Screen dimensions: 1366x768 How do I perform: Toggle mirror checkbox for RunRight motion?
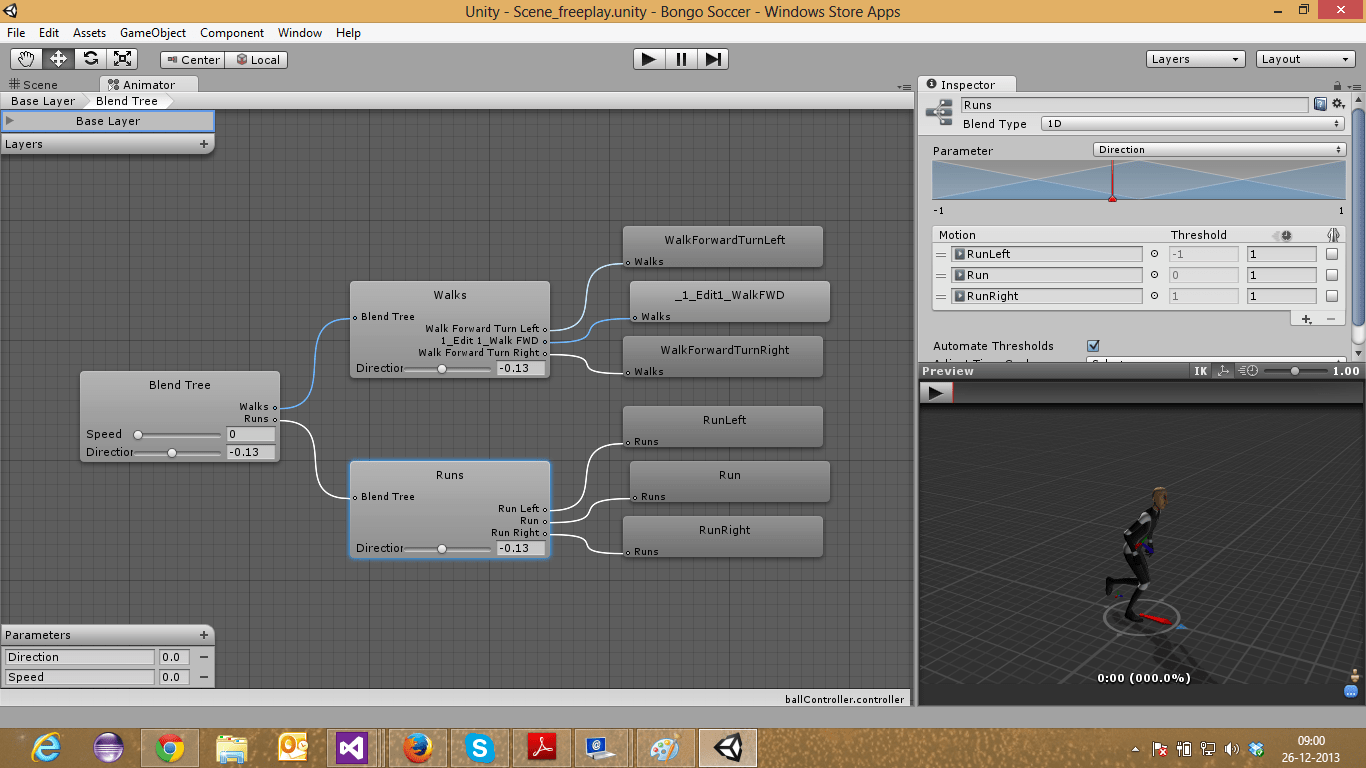pyautogui.click(x=1331, y=296)
